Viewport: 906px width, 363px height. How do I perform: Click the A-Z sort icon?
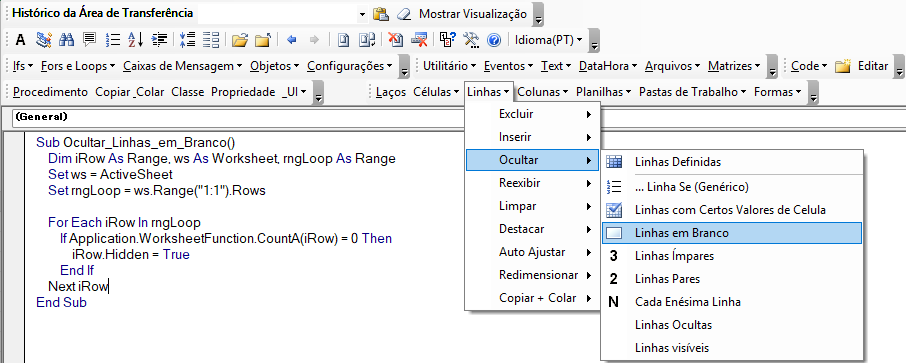pyautogui.click(x=136, y=40)
